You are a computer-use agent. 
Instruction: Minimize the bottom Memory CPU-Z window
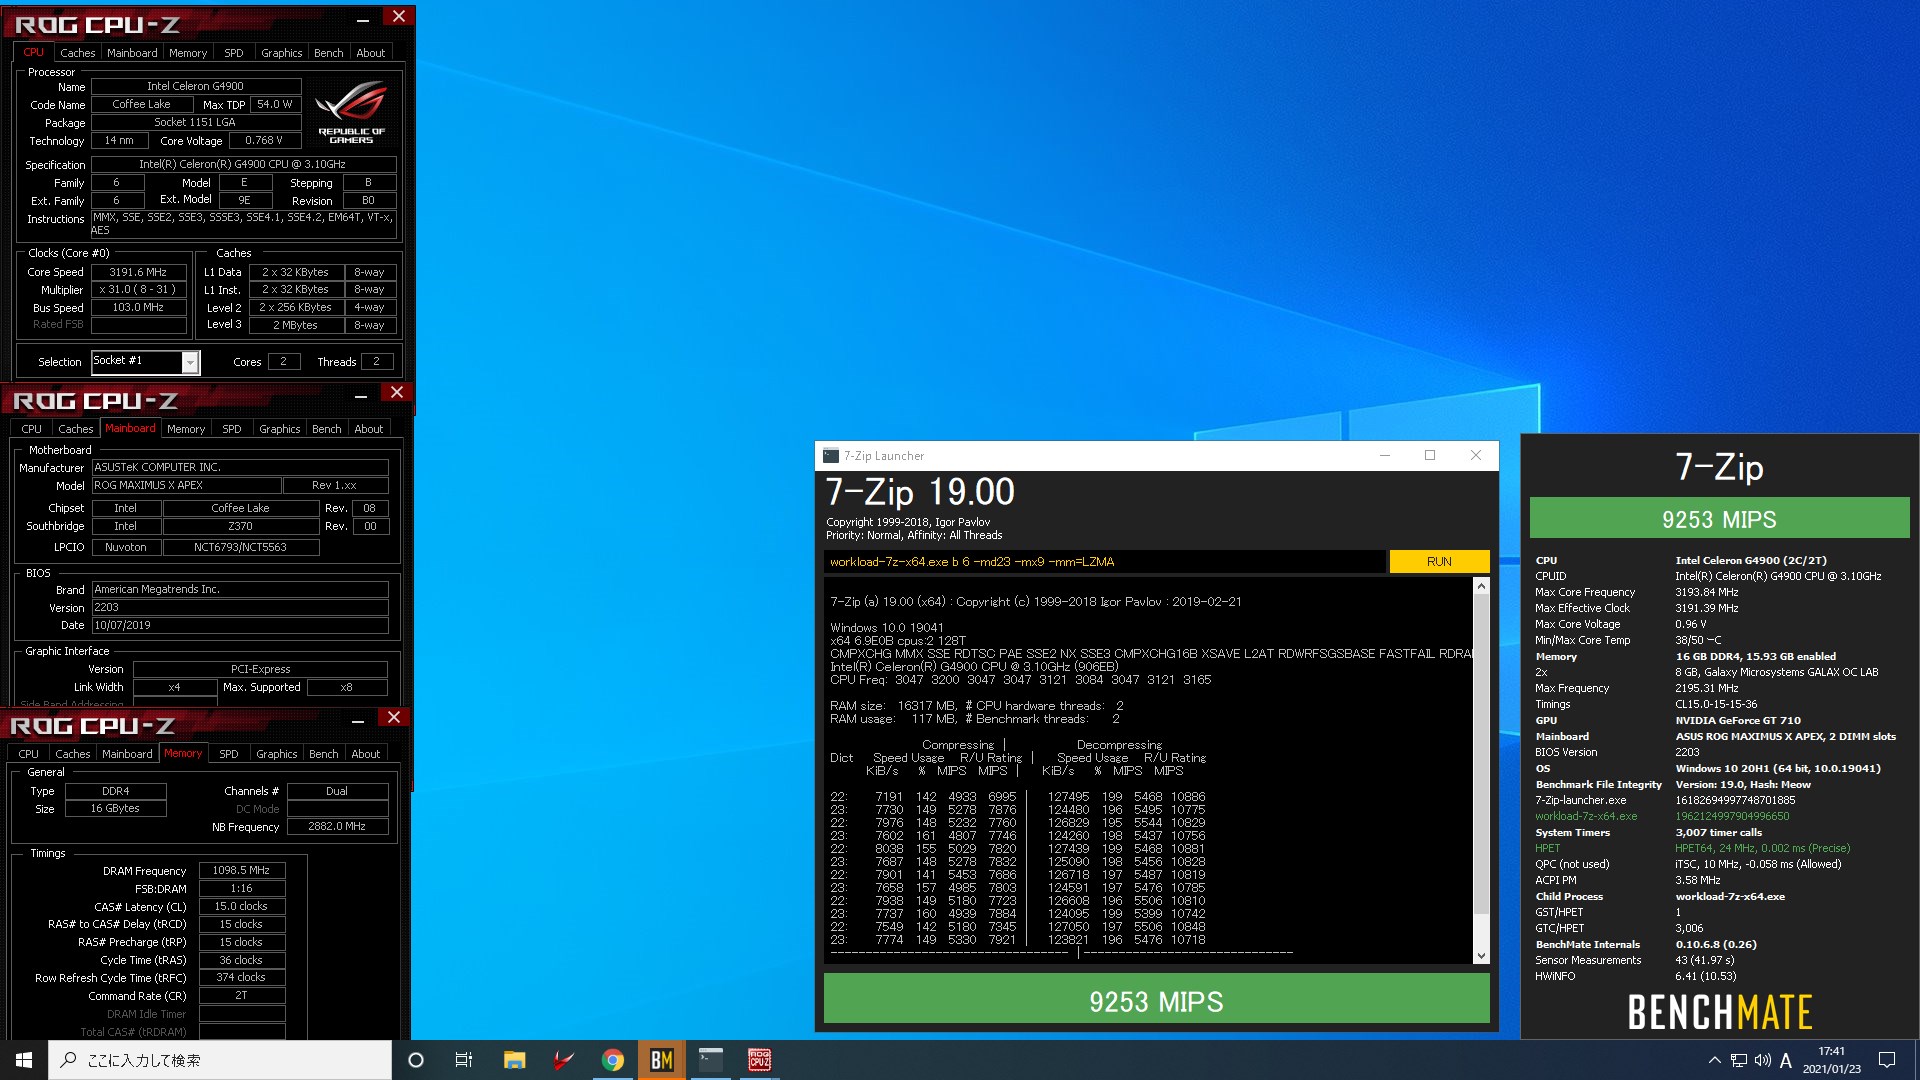point(358,719)
